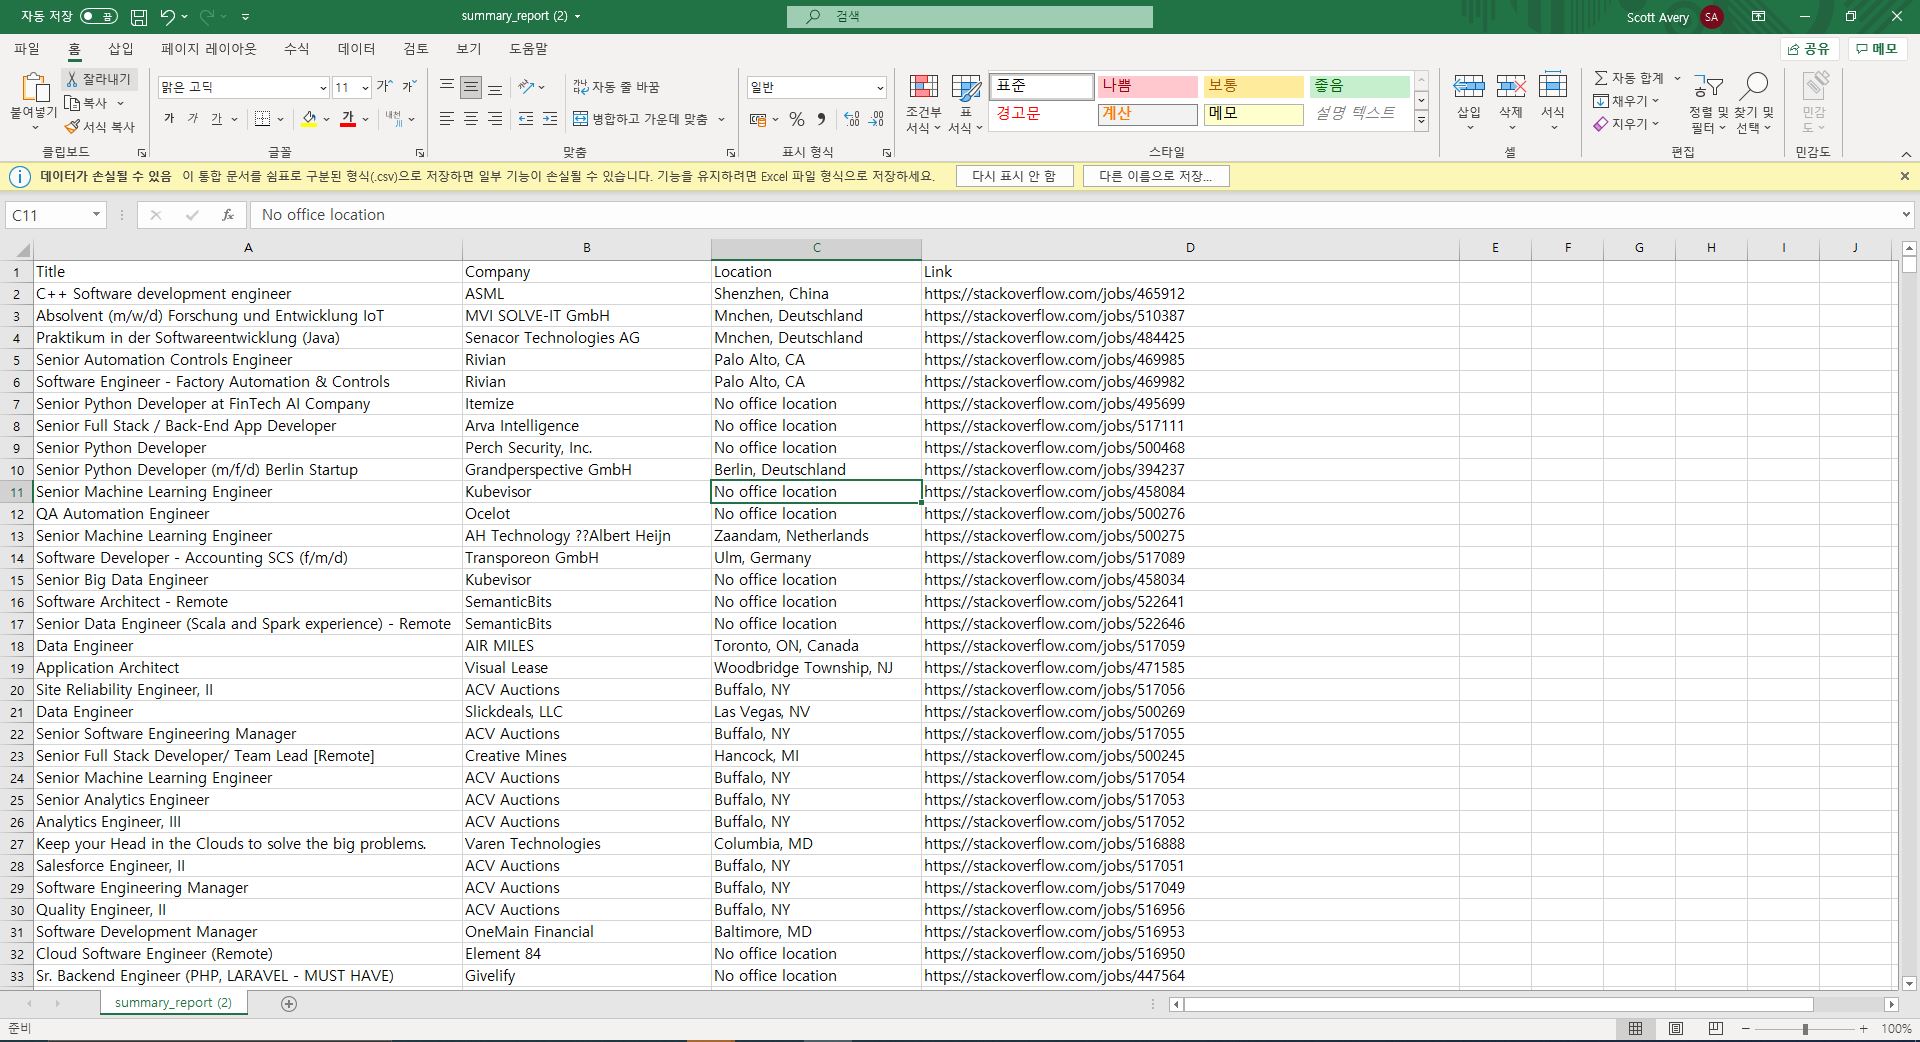Image resolution: width=1920 pixels, height=1042 pixels.
Task: Click the Cut (잘라내기) scissors button
Action: coord(98,79)
